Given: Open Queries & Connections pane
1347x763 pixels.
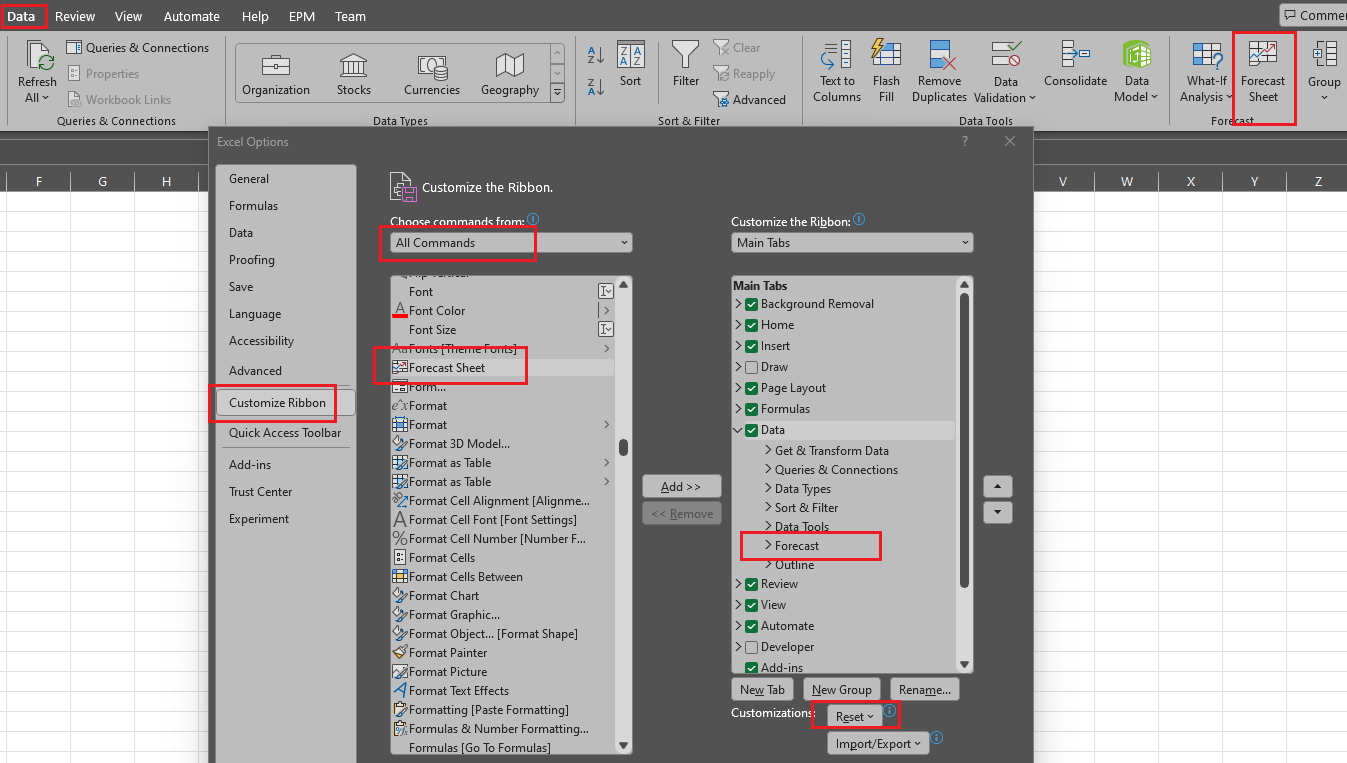Looking at the screenshot, I should coord(138,48).
